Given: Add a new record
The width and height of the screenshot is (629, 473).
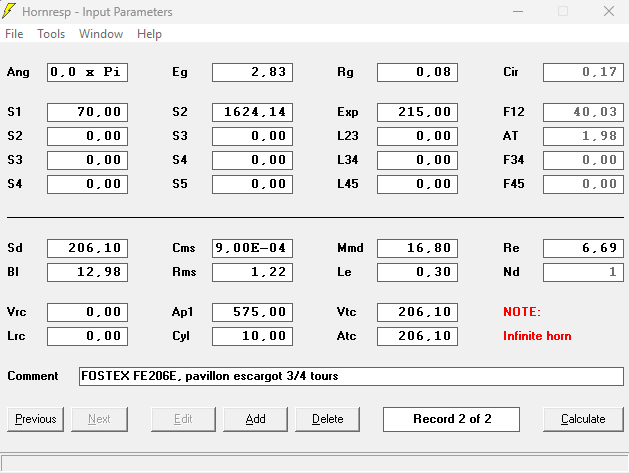Looking at the screenshot, I should pyautogui.click(x=256, y=419).
